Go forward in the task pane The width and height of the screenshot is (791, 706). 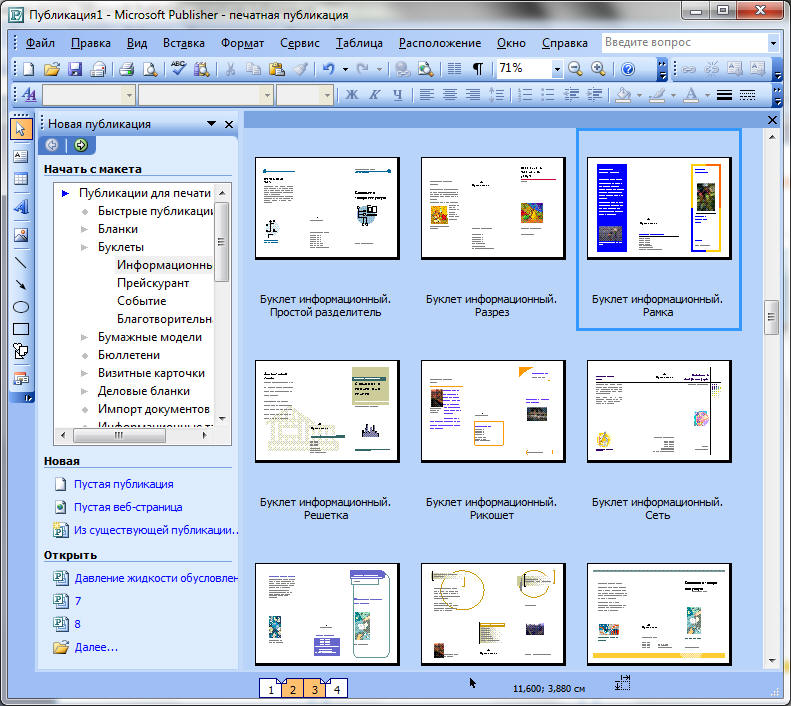81,145
